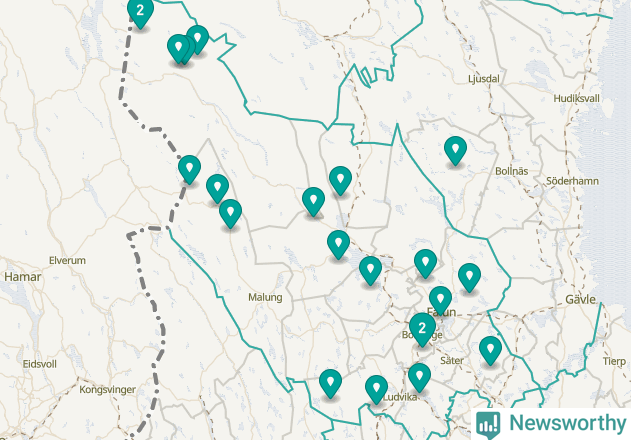Select the map pin west of Bollnäs
This screenshot has width=631, height=440.
(x=455, y=150)
